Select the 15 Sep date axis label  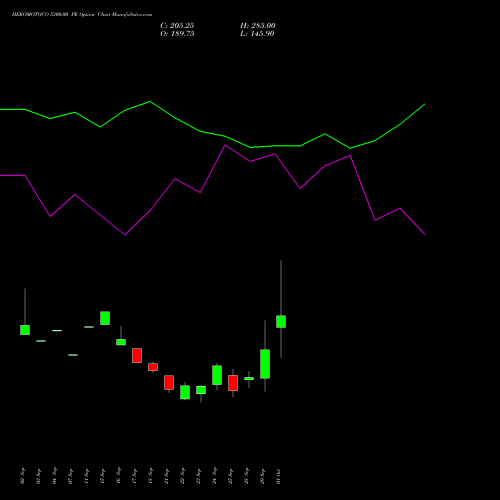(102, 476)
